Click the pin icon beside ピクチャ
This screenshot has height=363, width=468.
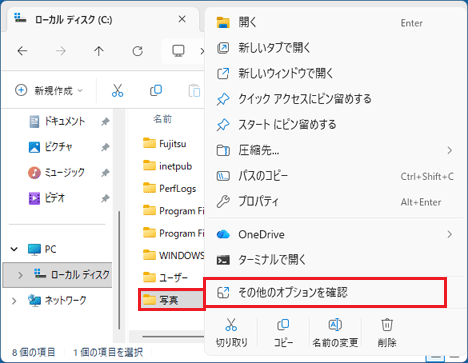point(105,147)
